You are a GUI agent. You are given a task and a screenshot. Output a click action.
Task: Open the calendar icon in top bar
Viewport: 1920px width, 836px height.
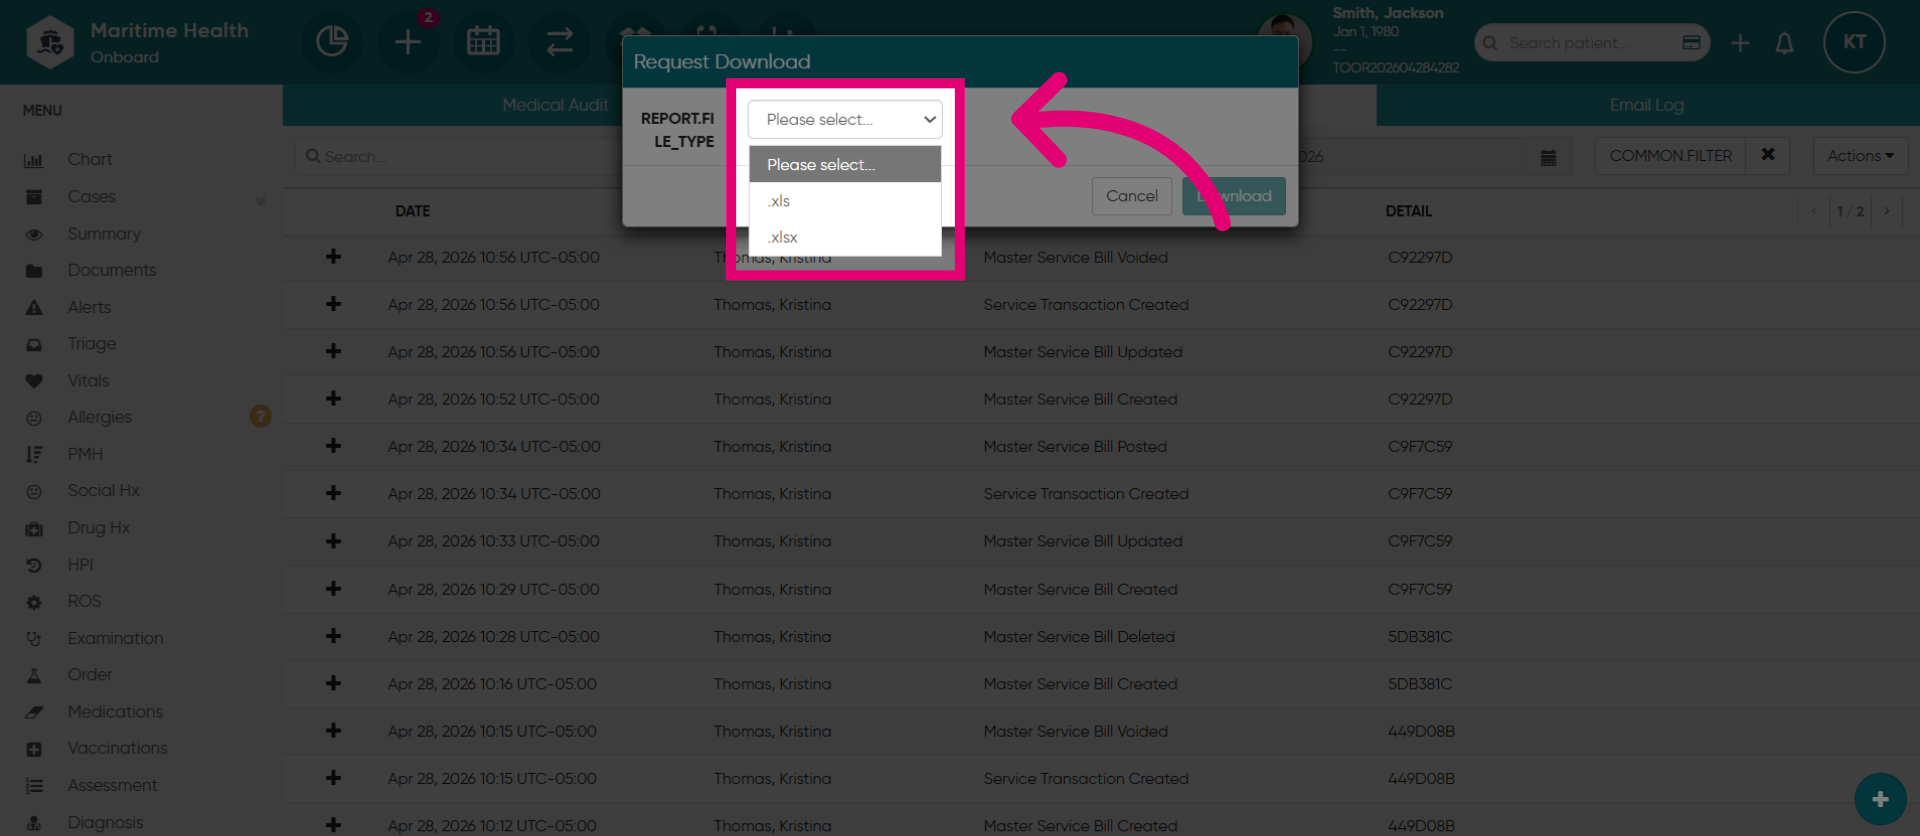(x=484, y=42)
